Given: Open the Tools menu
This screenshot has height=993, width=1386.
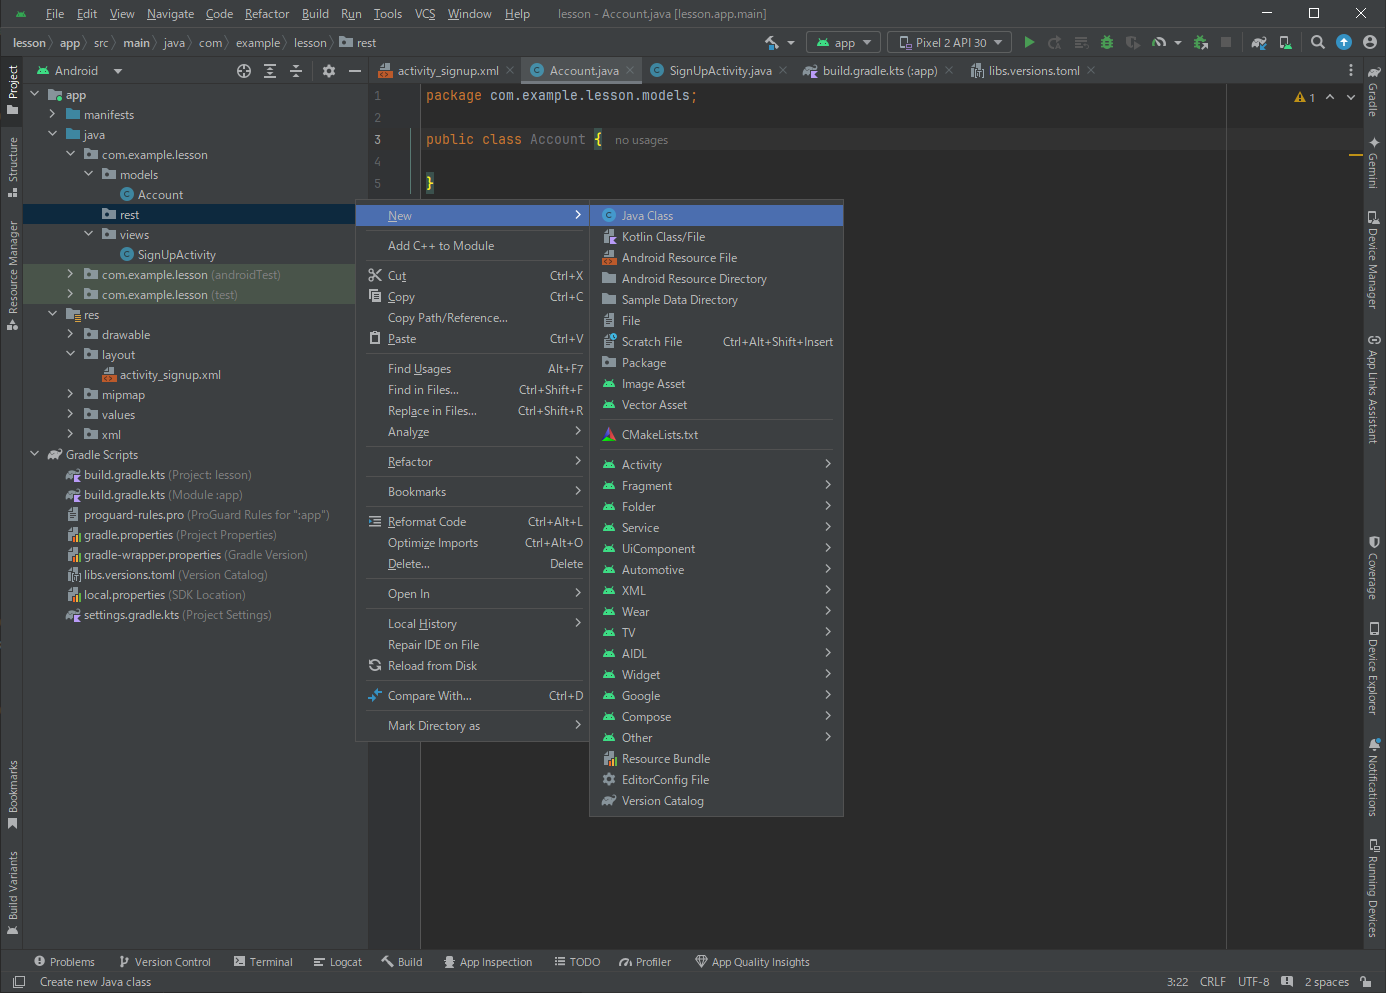Looking at the screenshot, I should click(x=388, y=14).
